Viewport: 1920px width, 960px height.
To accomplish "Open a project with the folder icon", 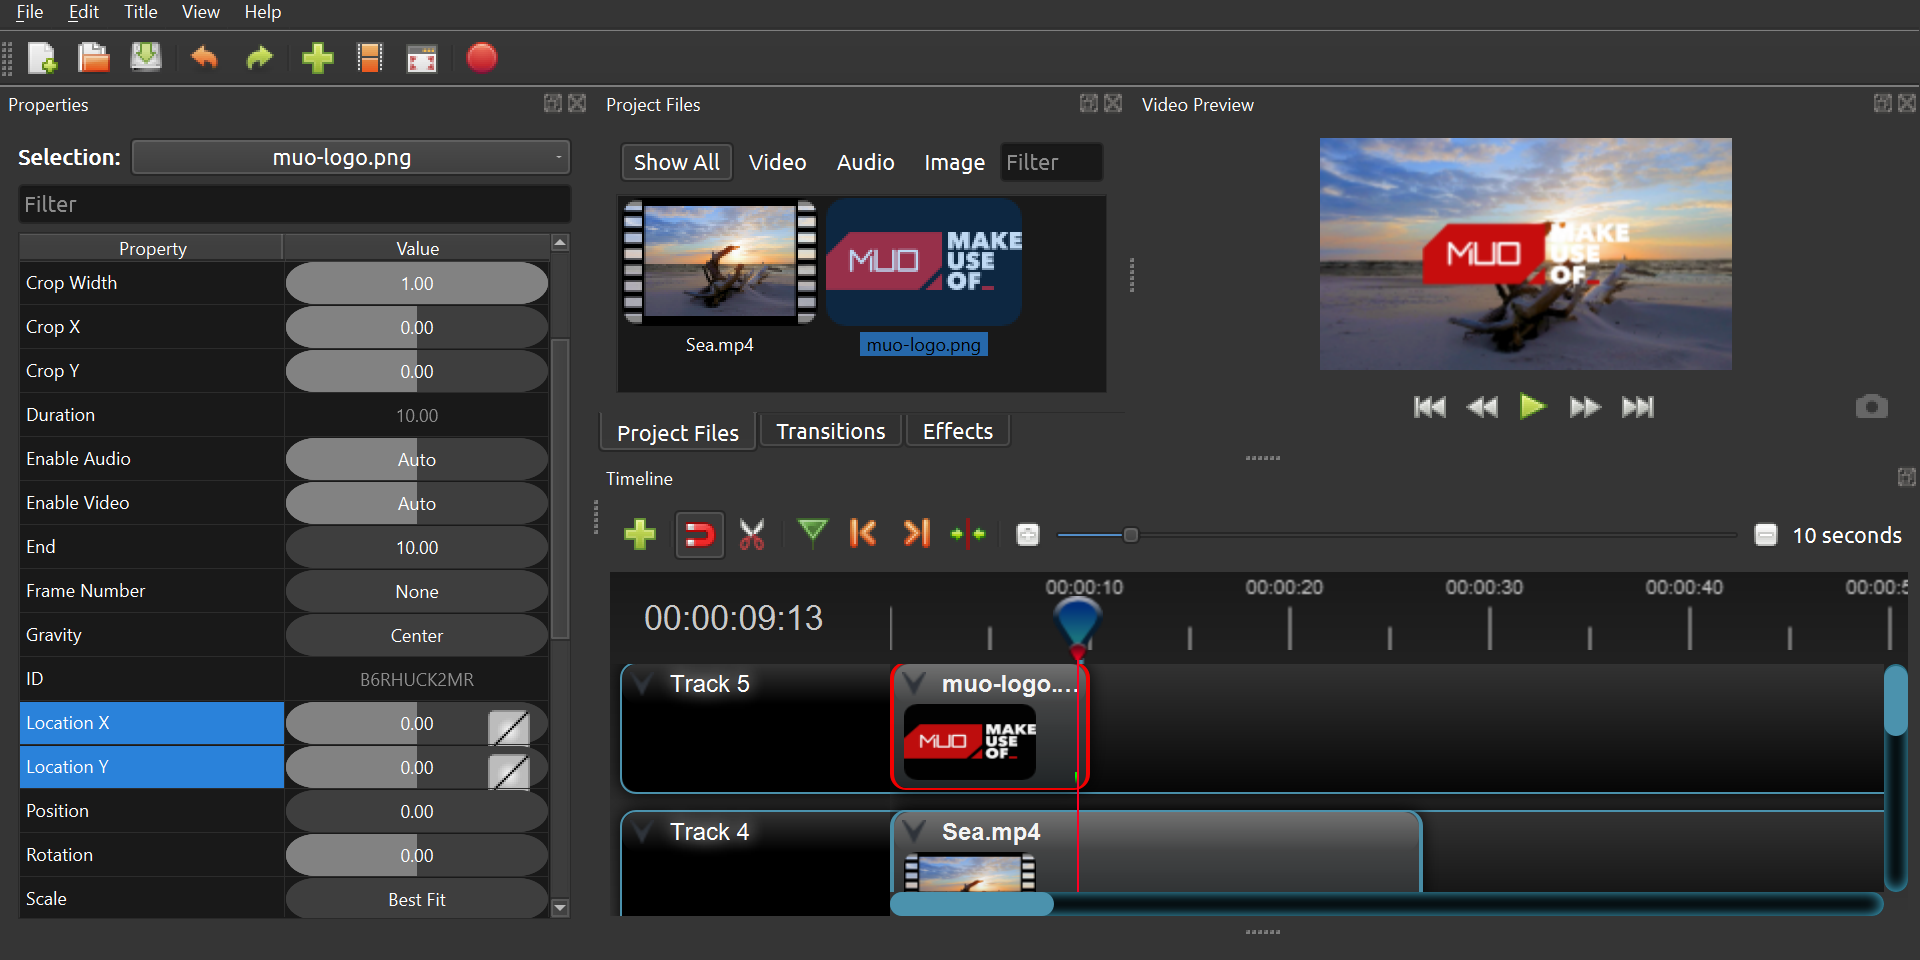I will point(94,59).
